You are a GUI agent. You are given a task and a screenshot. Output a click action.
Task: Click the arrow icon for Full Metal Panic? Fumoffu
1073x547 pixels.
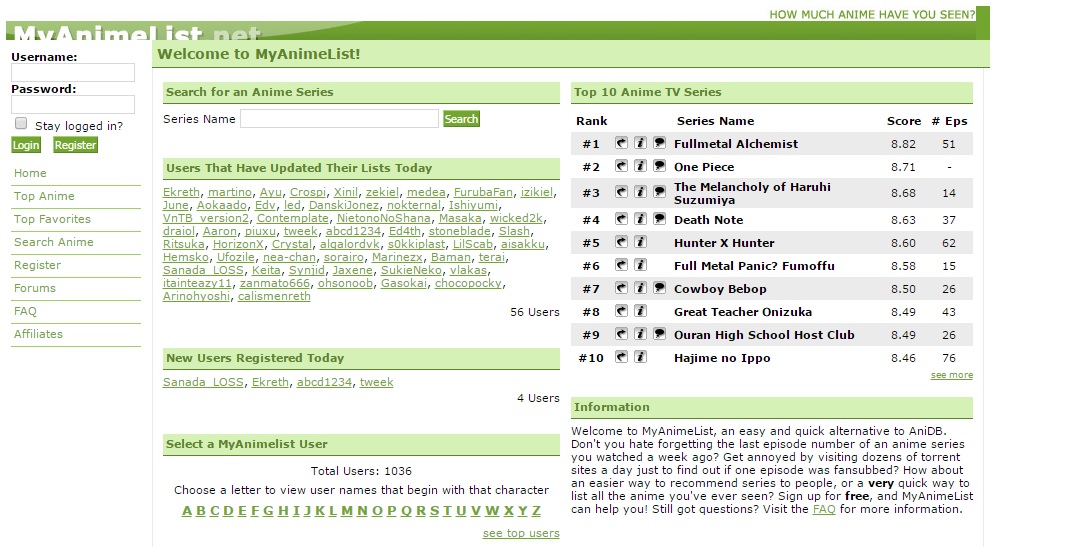coord(621,266)
